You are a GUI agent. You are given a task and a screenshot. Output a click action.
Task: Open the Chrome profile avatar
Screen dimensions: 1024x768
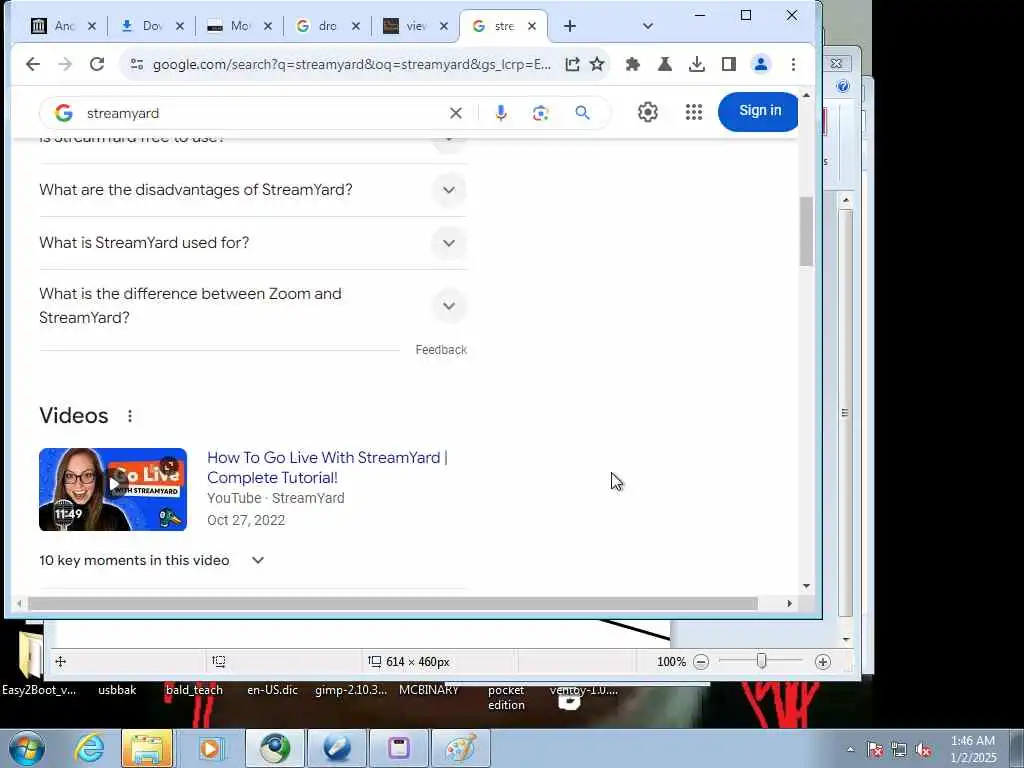pyautogui.click(x=761, y=64)
